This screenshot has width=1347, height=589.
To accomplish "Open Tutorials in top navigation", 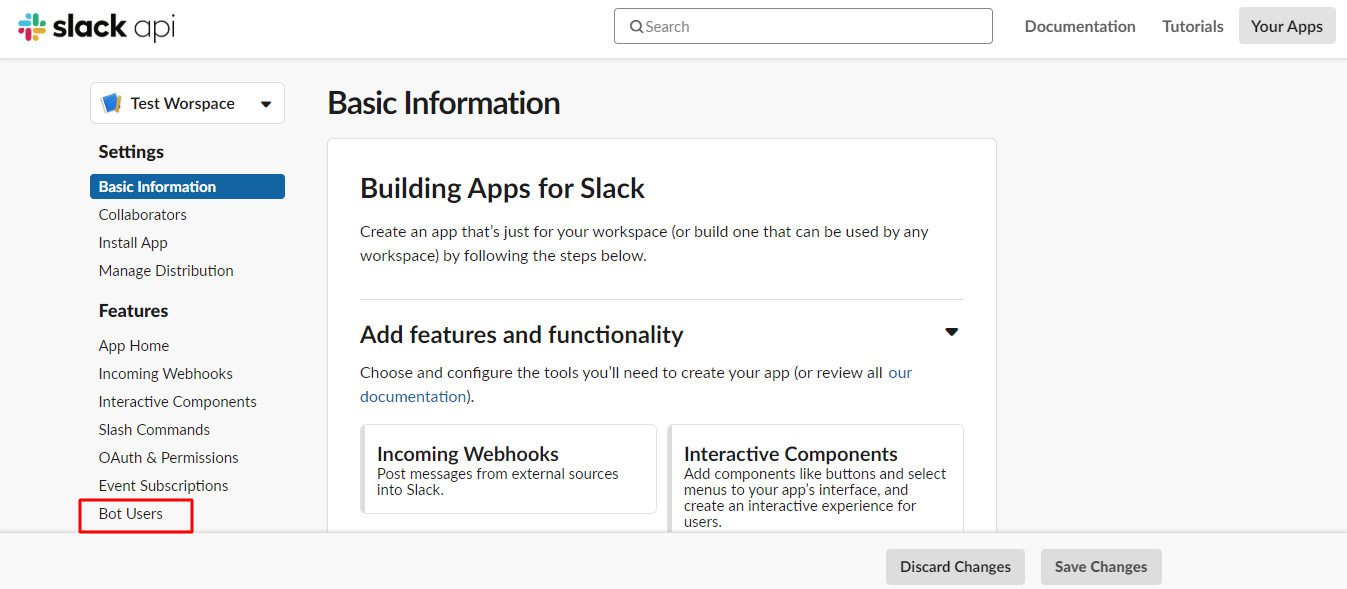I will click(x=1192, y=27).
